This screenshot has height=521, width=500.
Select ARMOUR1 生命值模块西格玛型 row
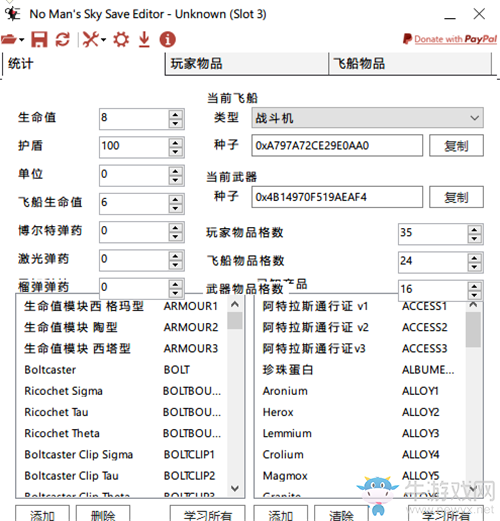click(x=122, y=306)
